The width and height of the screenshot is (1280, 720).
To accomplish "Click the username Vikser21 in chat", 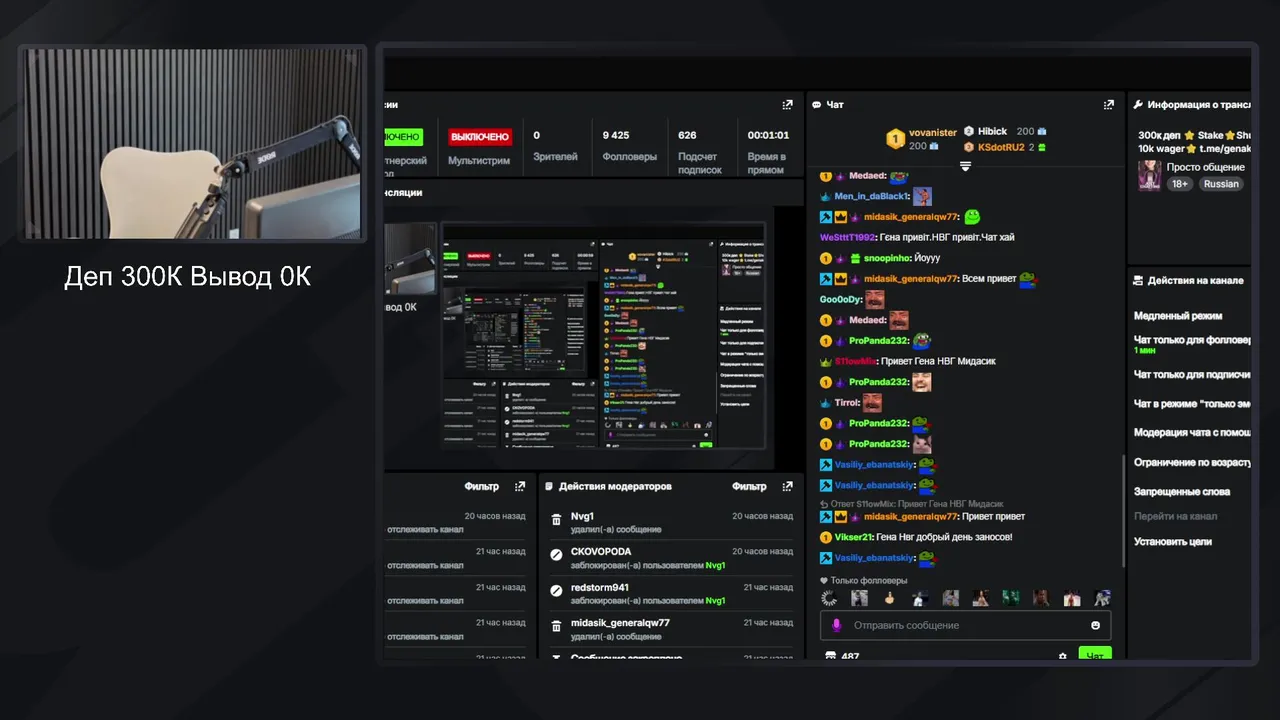I will tap(854, 537).
